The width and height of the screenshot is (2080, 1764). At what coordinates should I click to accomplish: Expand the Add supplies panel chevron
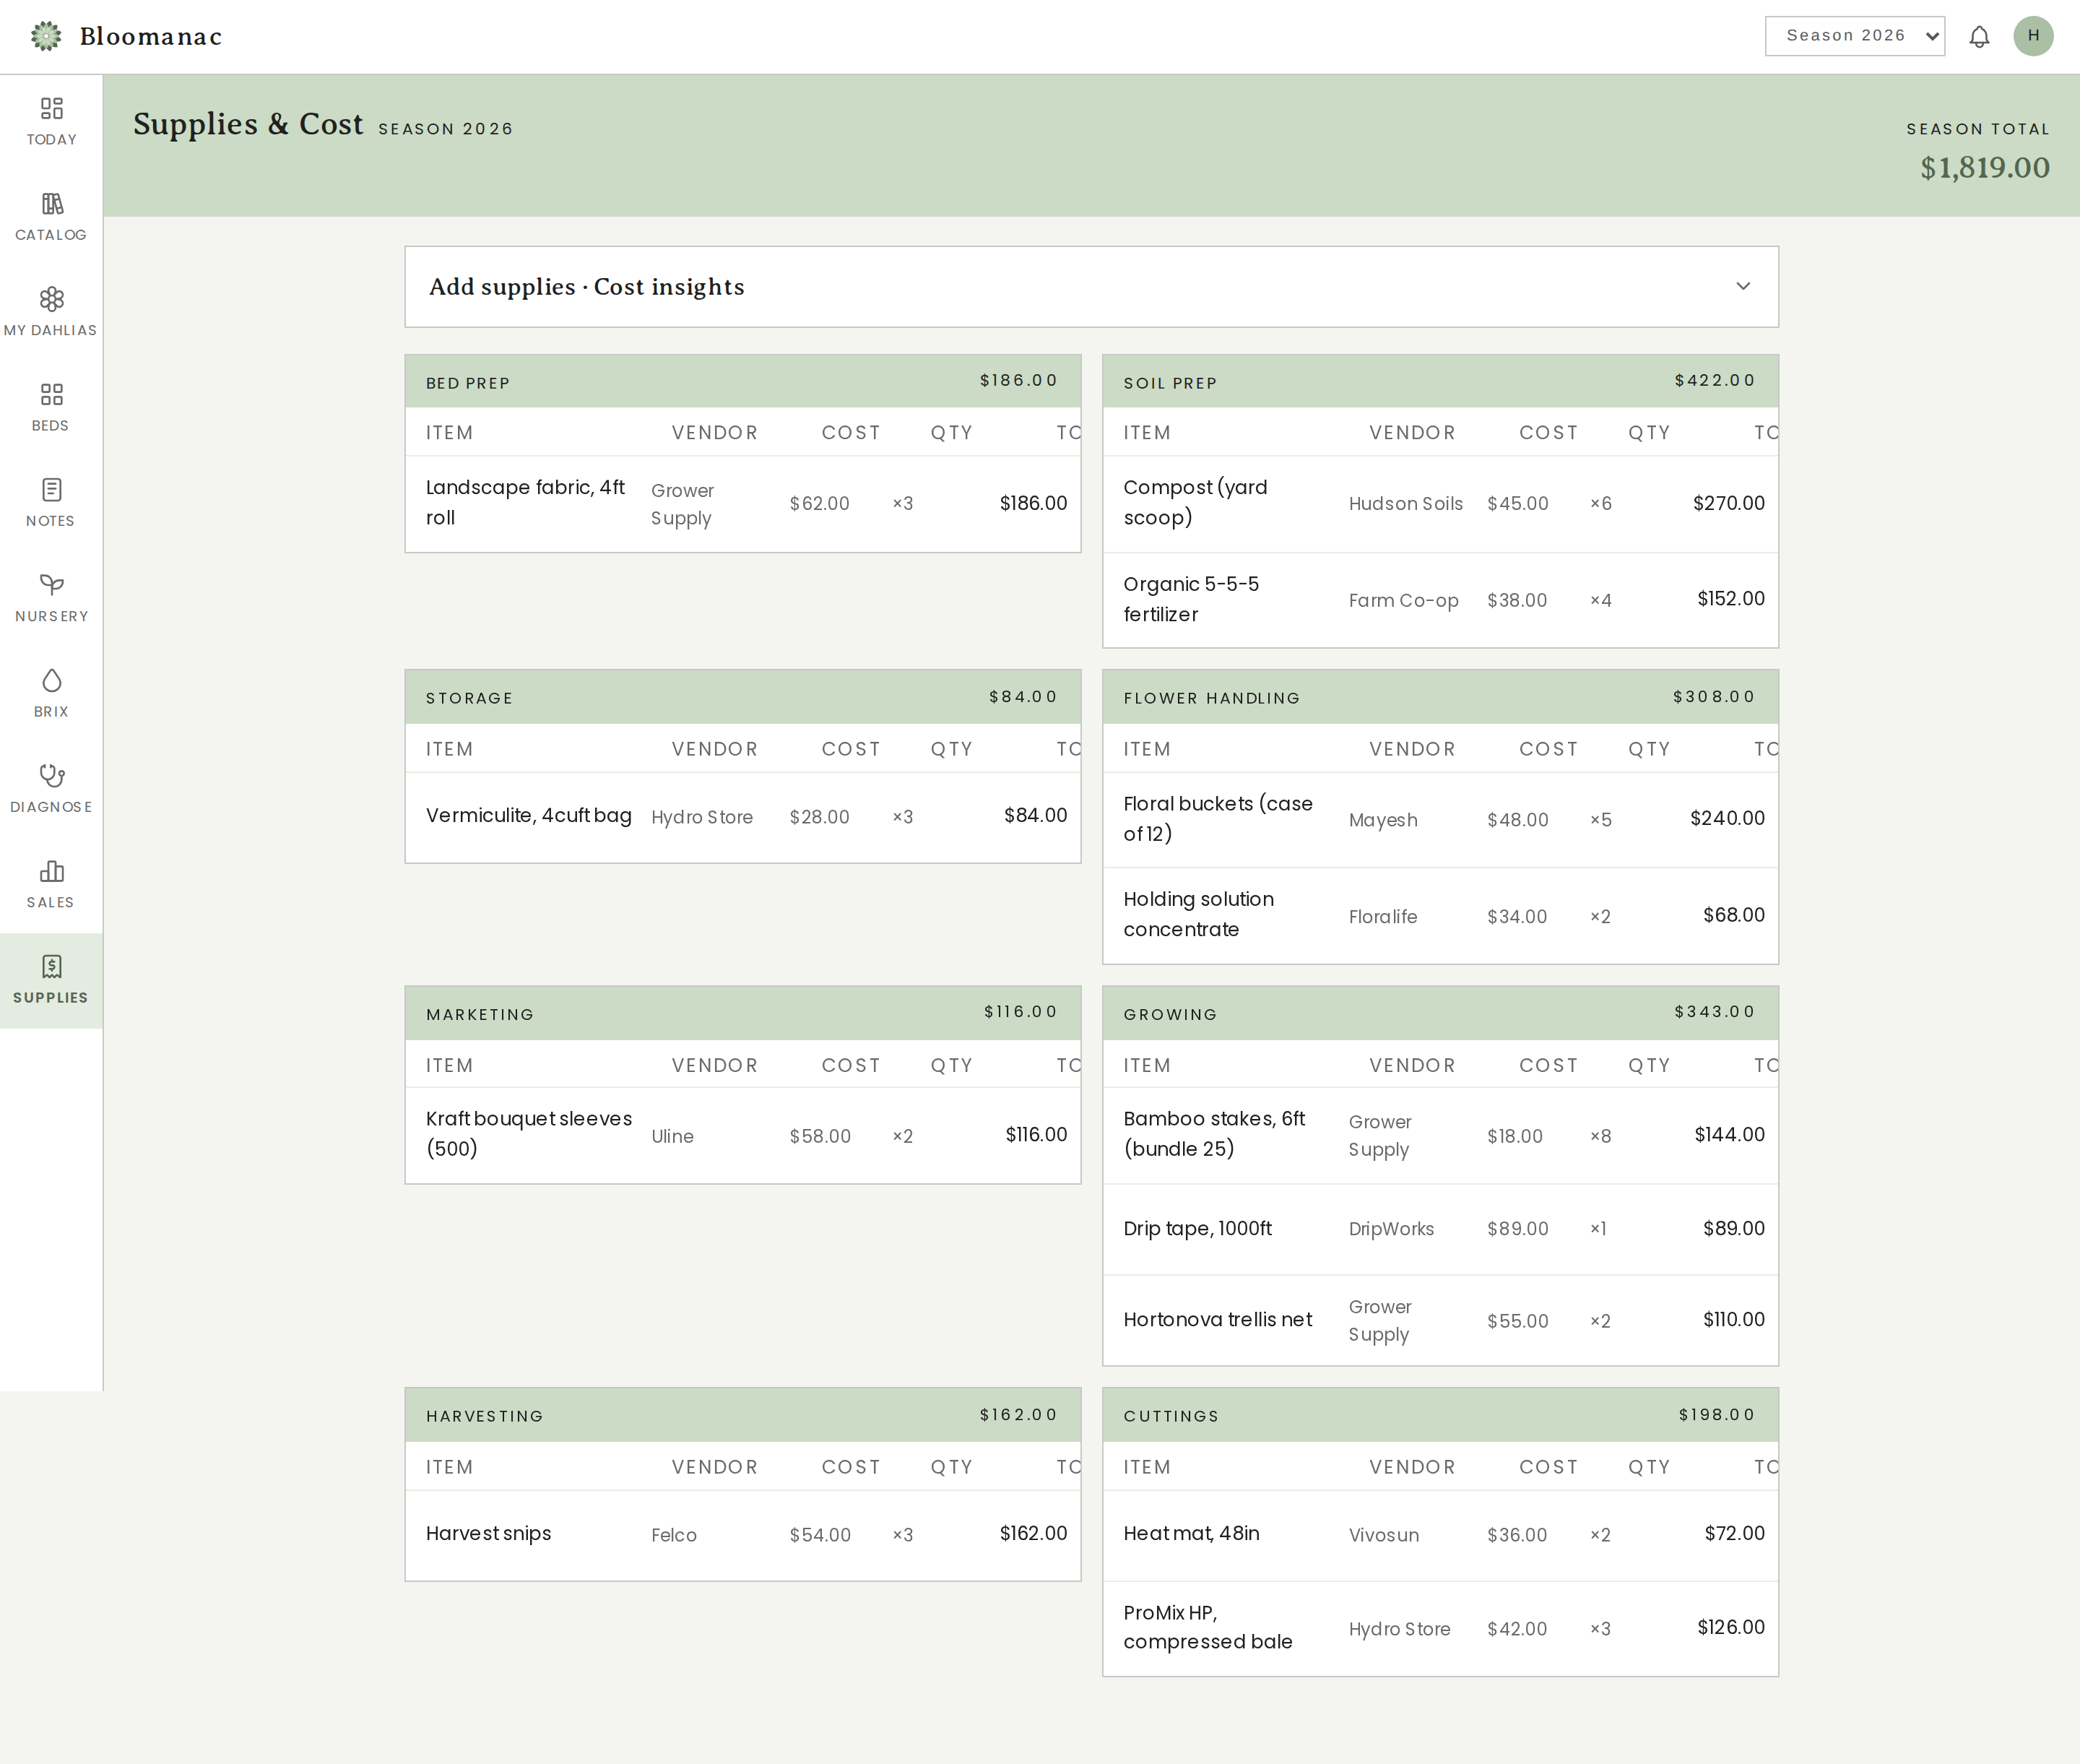click(x=1743, y=286)
